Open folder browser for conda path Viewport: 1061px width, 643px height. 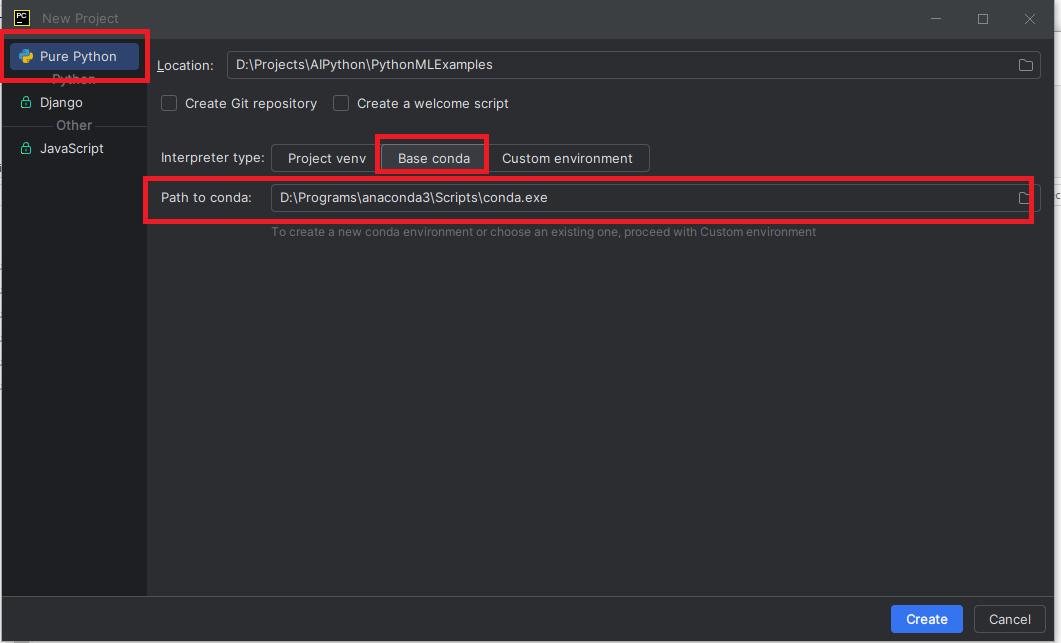tap(1025, 198)
